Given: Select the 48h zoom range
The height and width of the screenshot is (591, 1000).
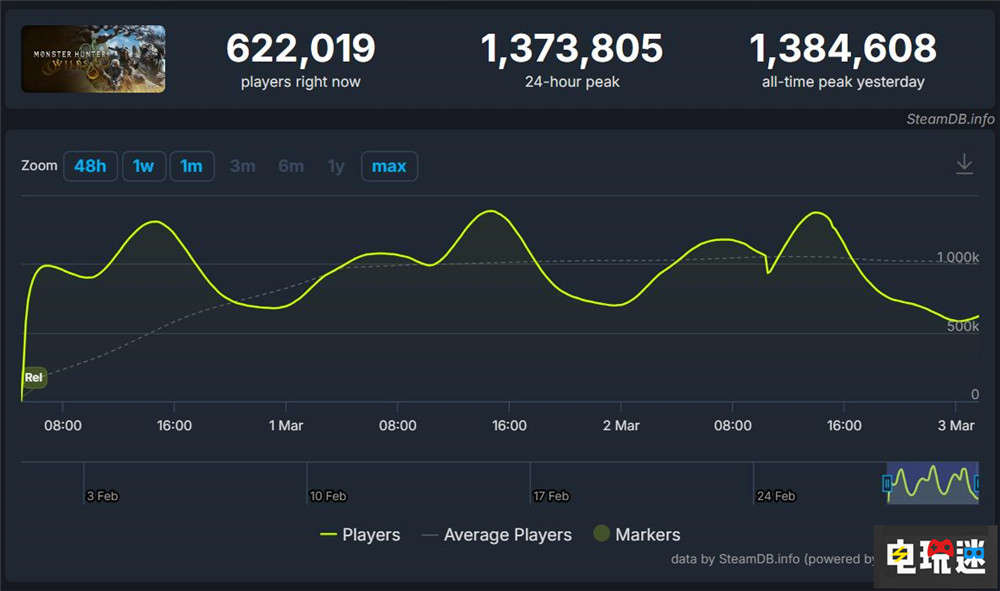Looking at the screenshot, I should [90, 166].
